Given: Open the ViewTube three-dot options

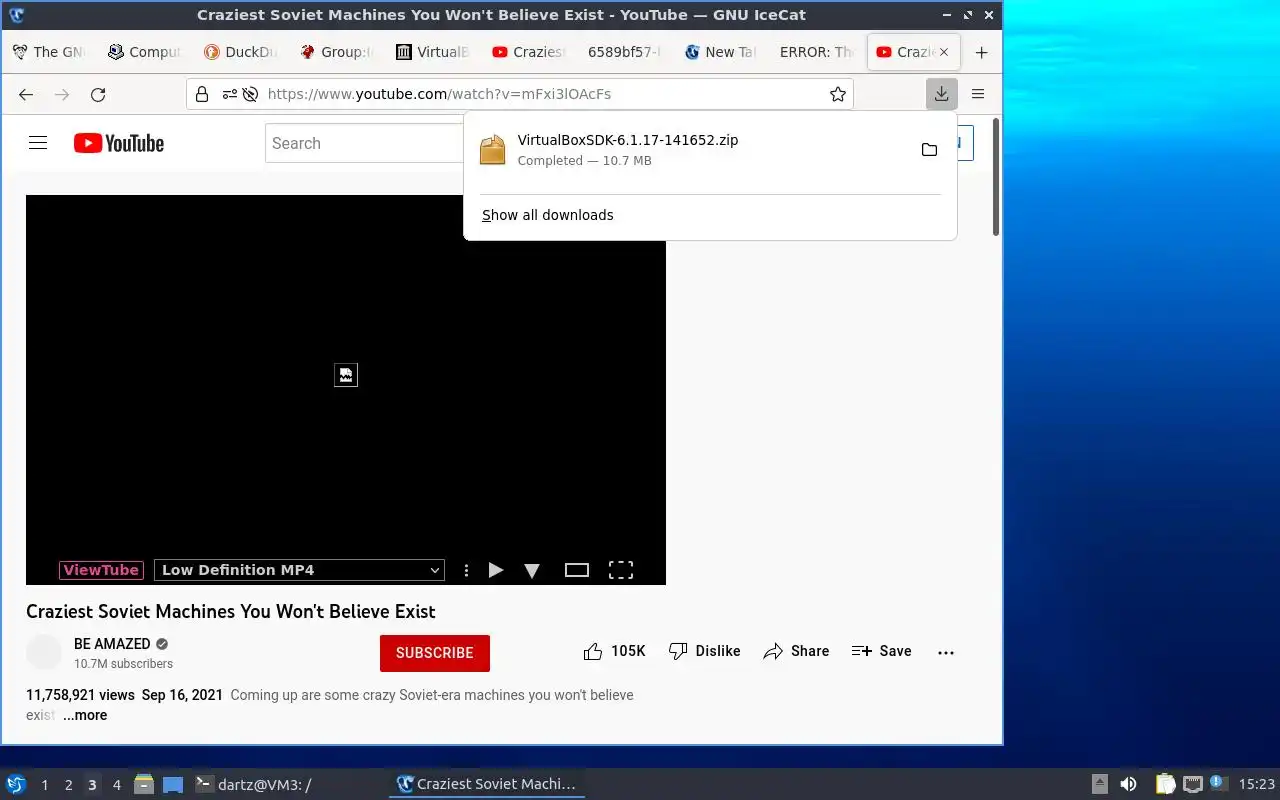Looking at the screenshot, I should click(466, 570).
